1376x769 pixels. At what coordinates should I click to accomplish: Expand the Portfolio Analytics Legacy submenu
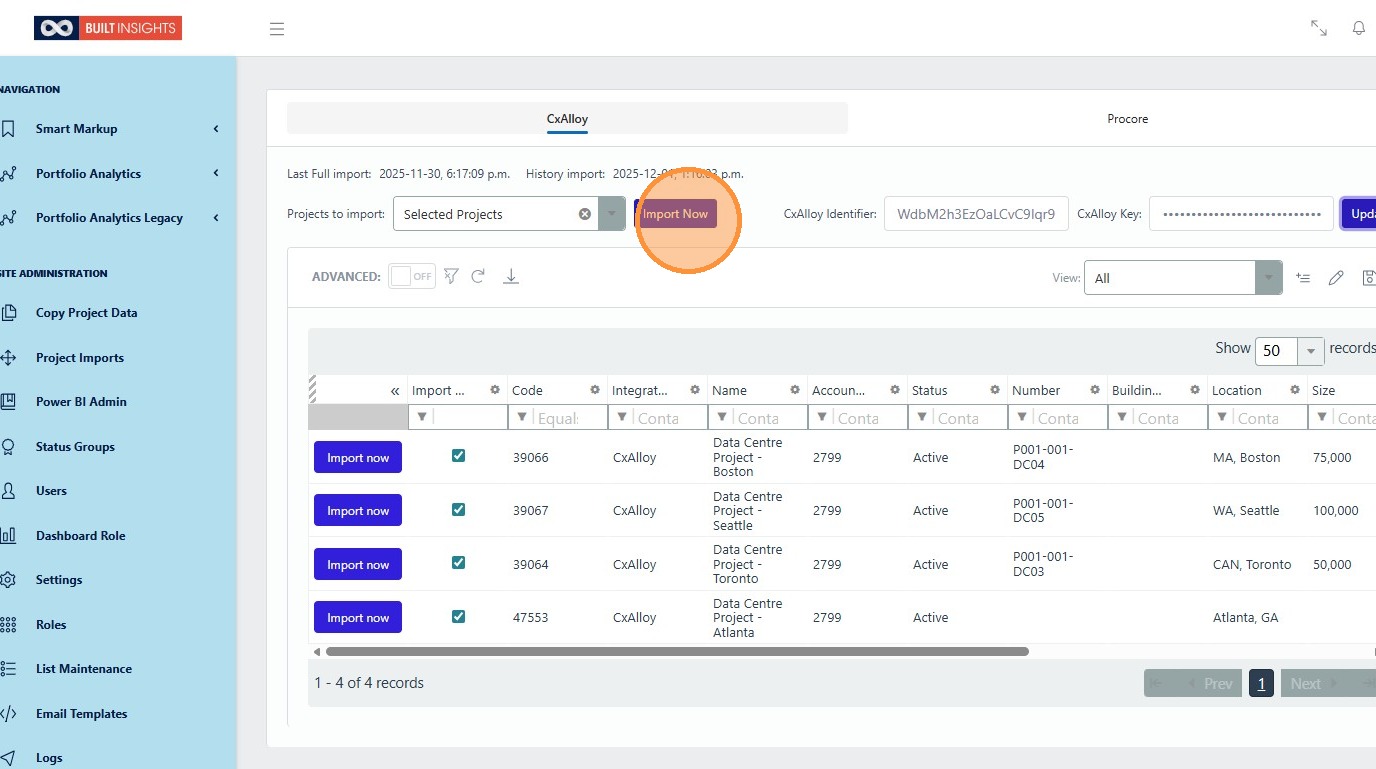pyautogui.click(x=216, y=218)
